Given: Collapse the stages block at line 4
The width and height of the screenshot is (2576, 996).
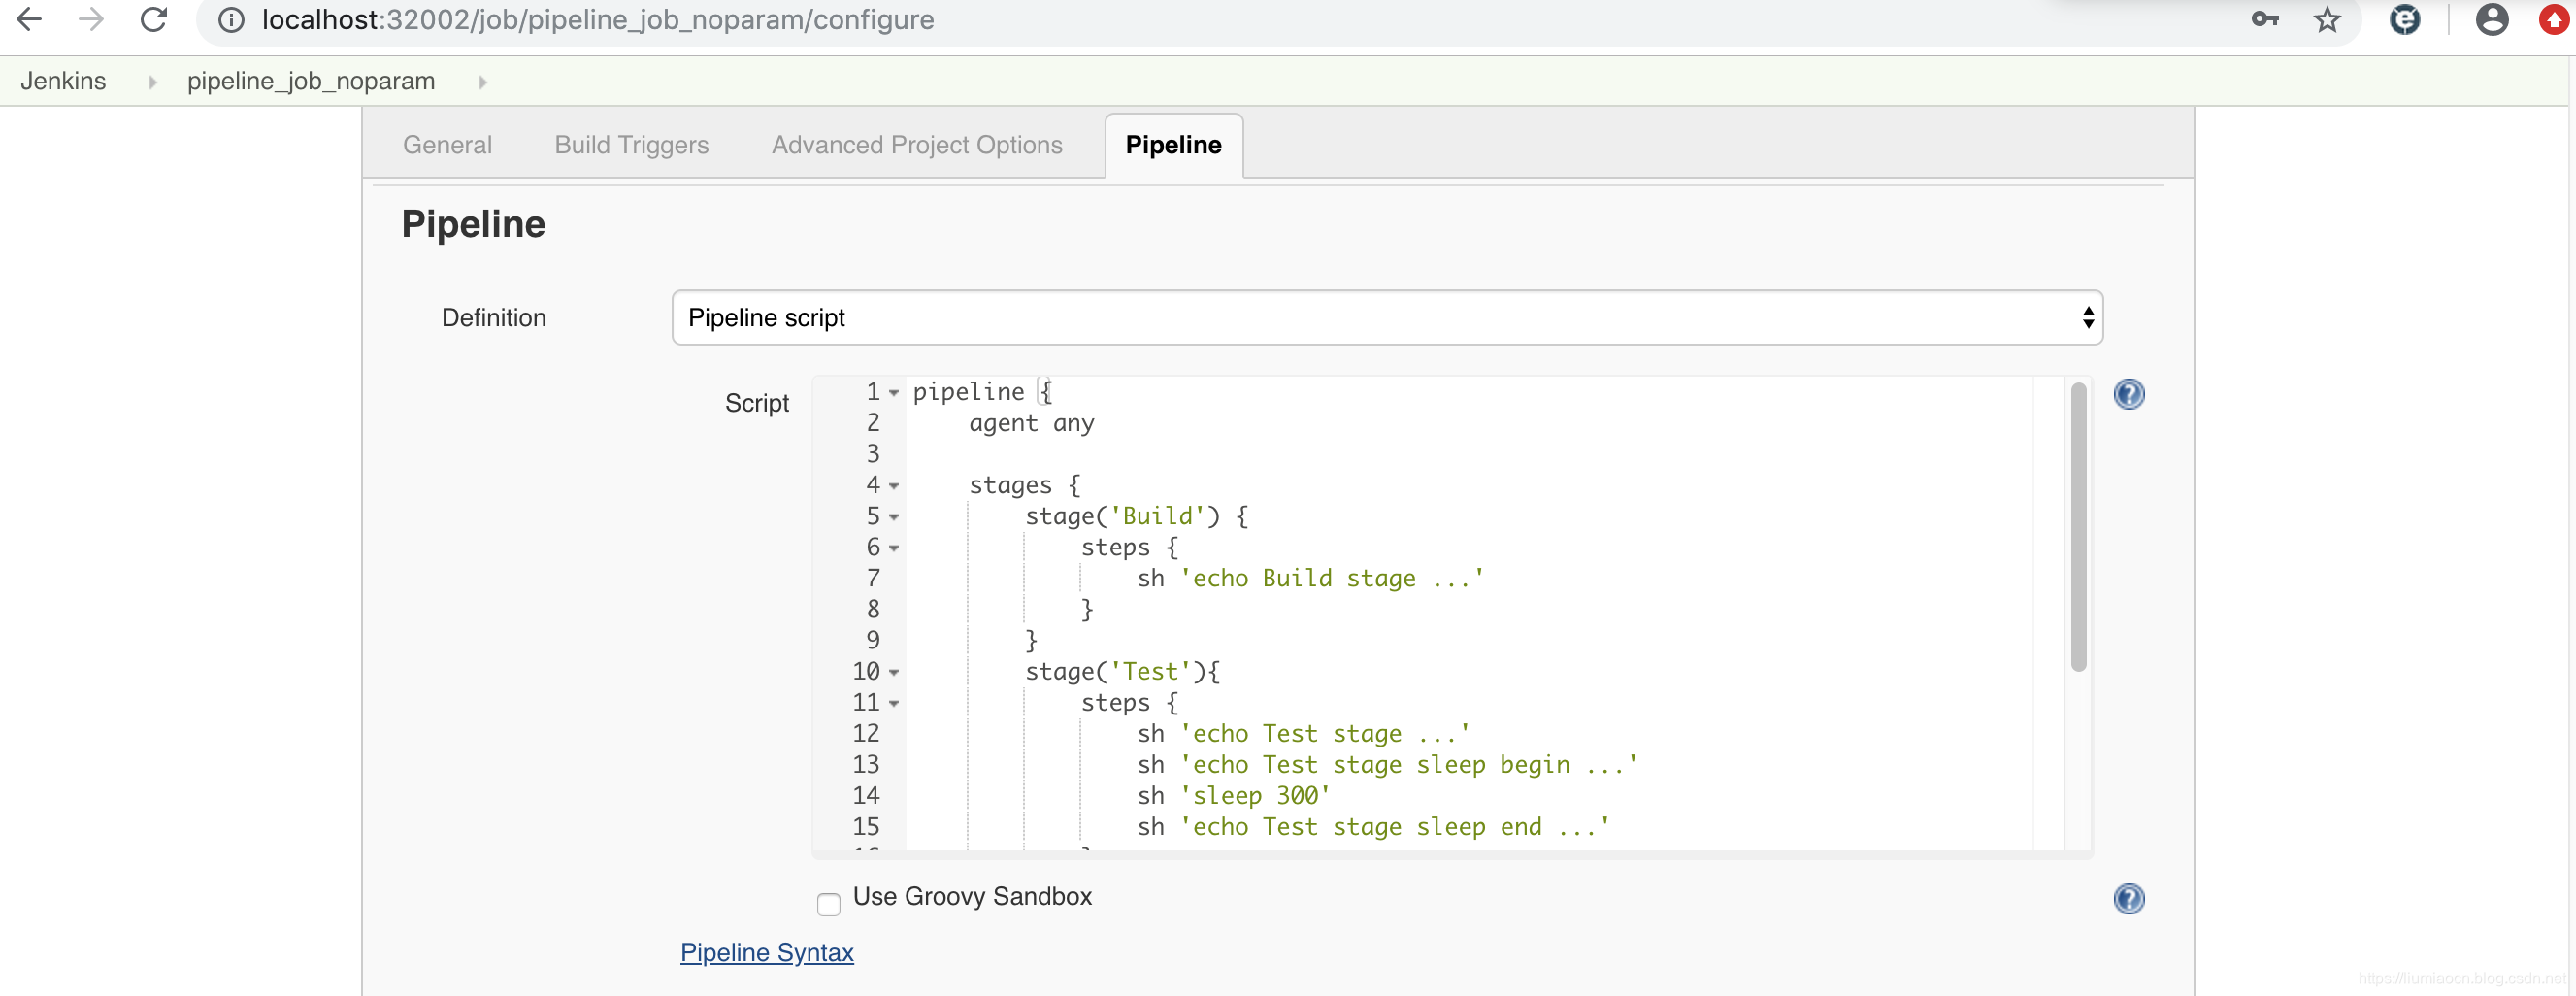Looking at the screenshot, I should pos(894,486).
